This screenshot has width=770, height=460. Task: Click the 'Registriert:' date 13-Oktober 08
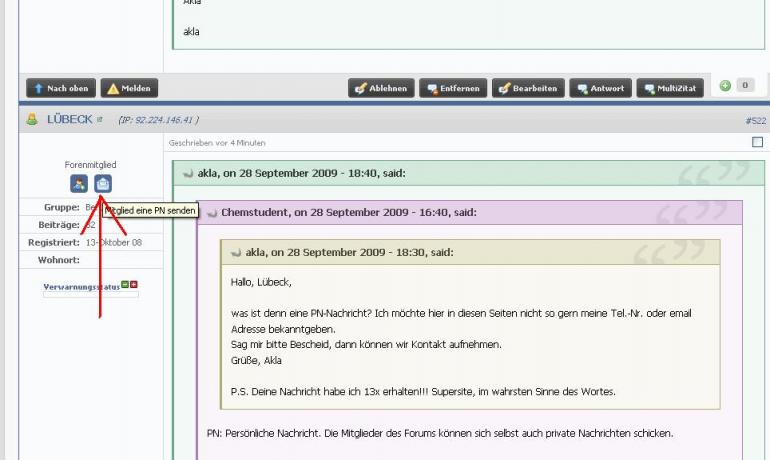[x=114, y=243]
